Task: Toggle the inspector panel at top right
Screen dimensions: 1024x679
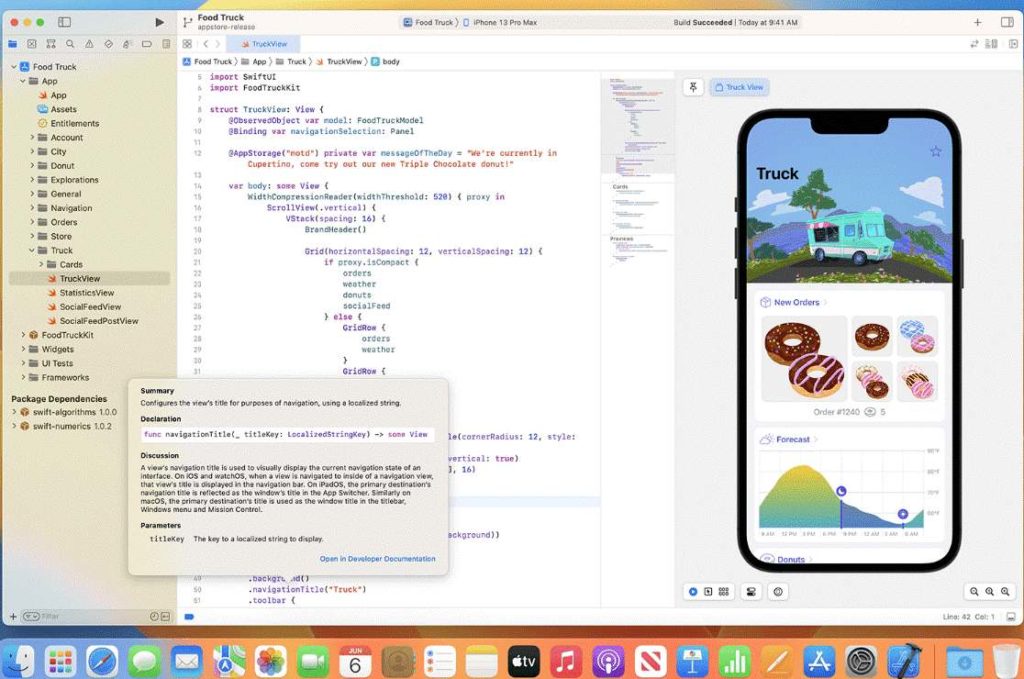Action: click(x=1007, y=22)
